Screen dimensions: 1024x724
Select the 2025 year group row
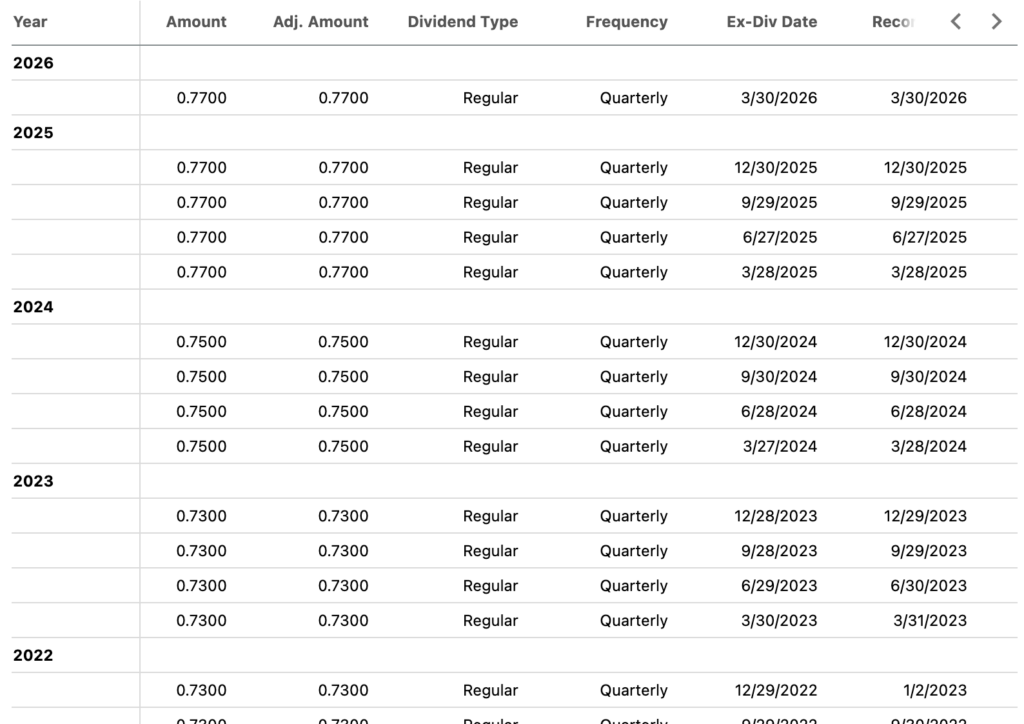pyautogui.click(x=515, y=133)
